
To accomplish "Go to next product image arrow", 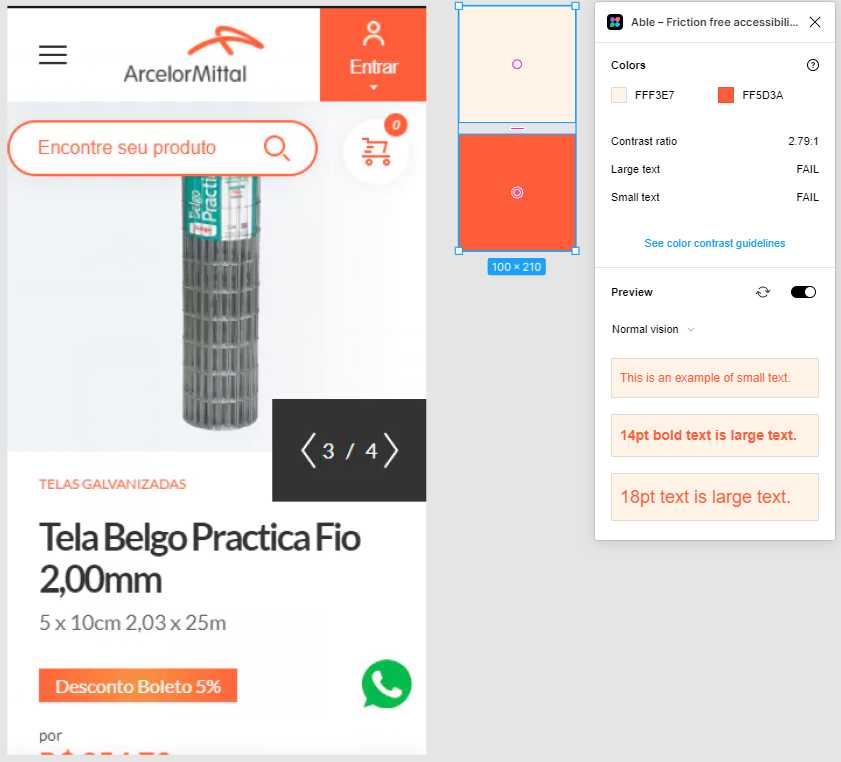I will (390, 450).
